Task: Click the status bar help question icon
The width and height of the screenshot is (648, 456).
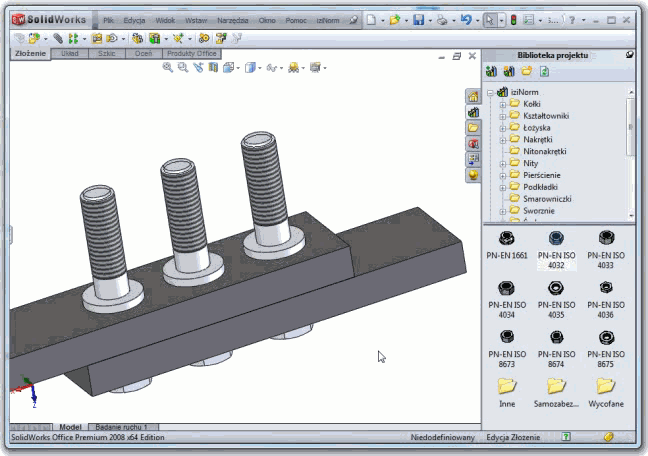Action: 566,437
